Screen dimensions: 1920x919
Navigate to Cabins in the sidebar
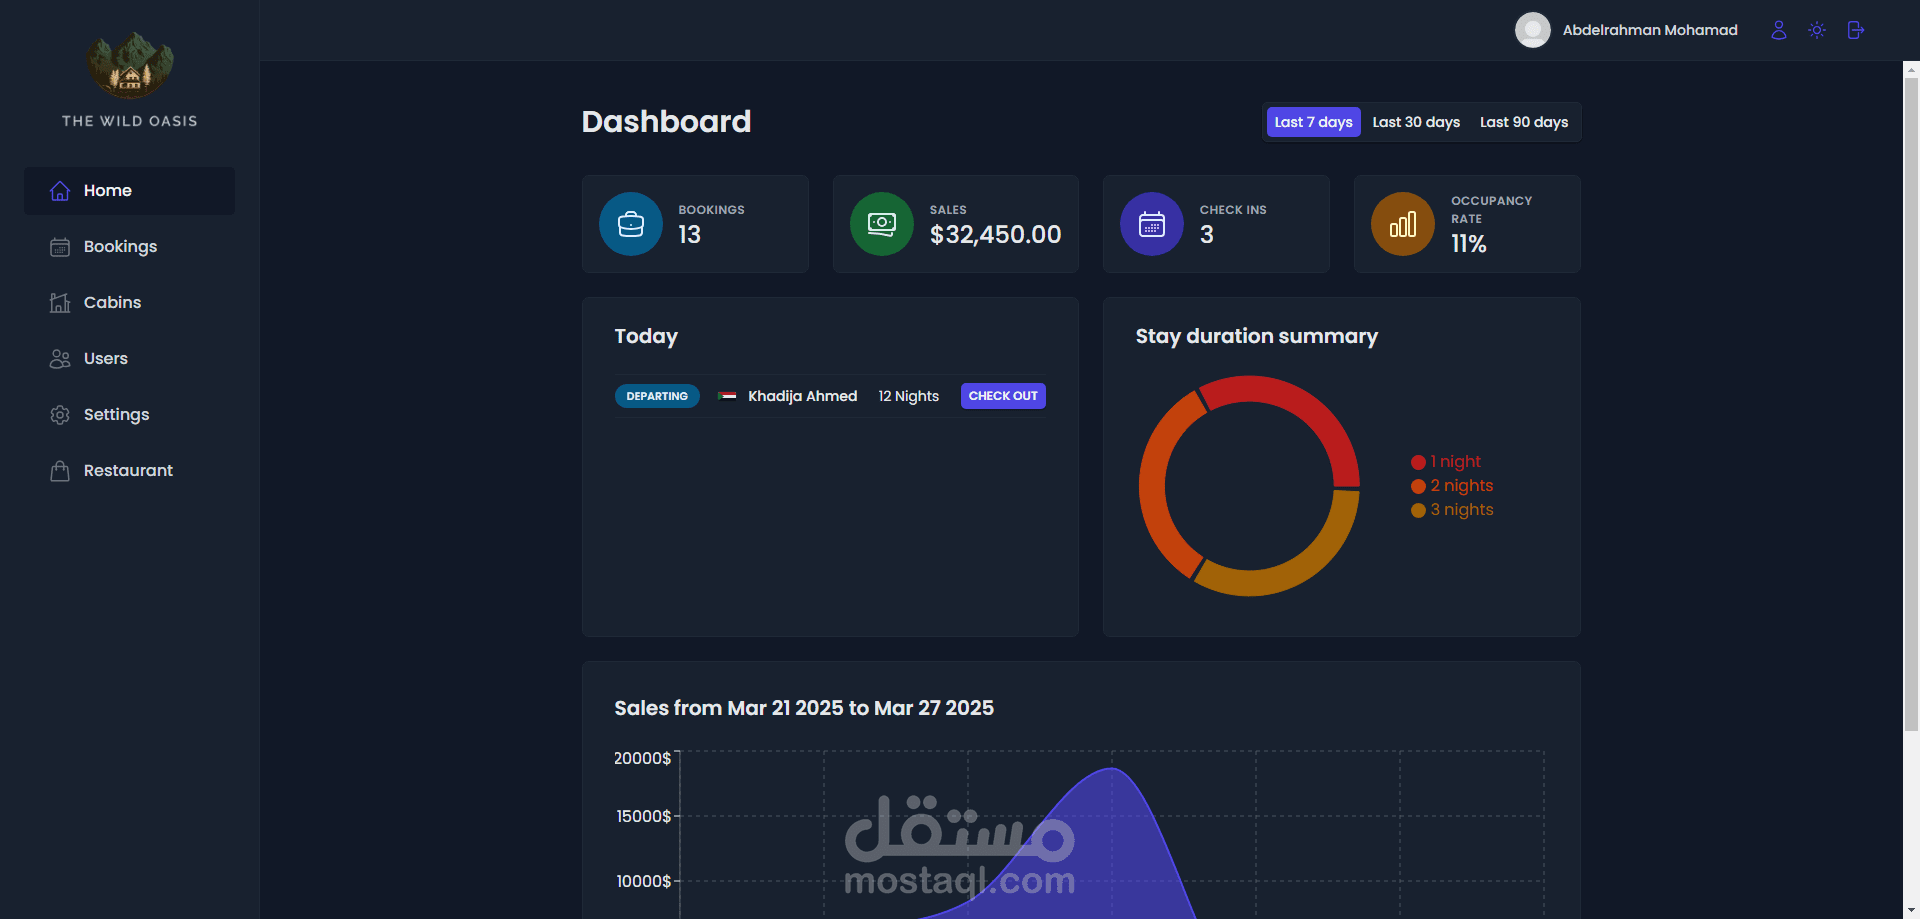(130, 303)
